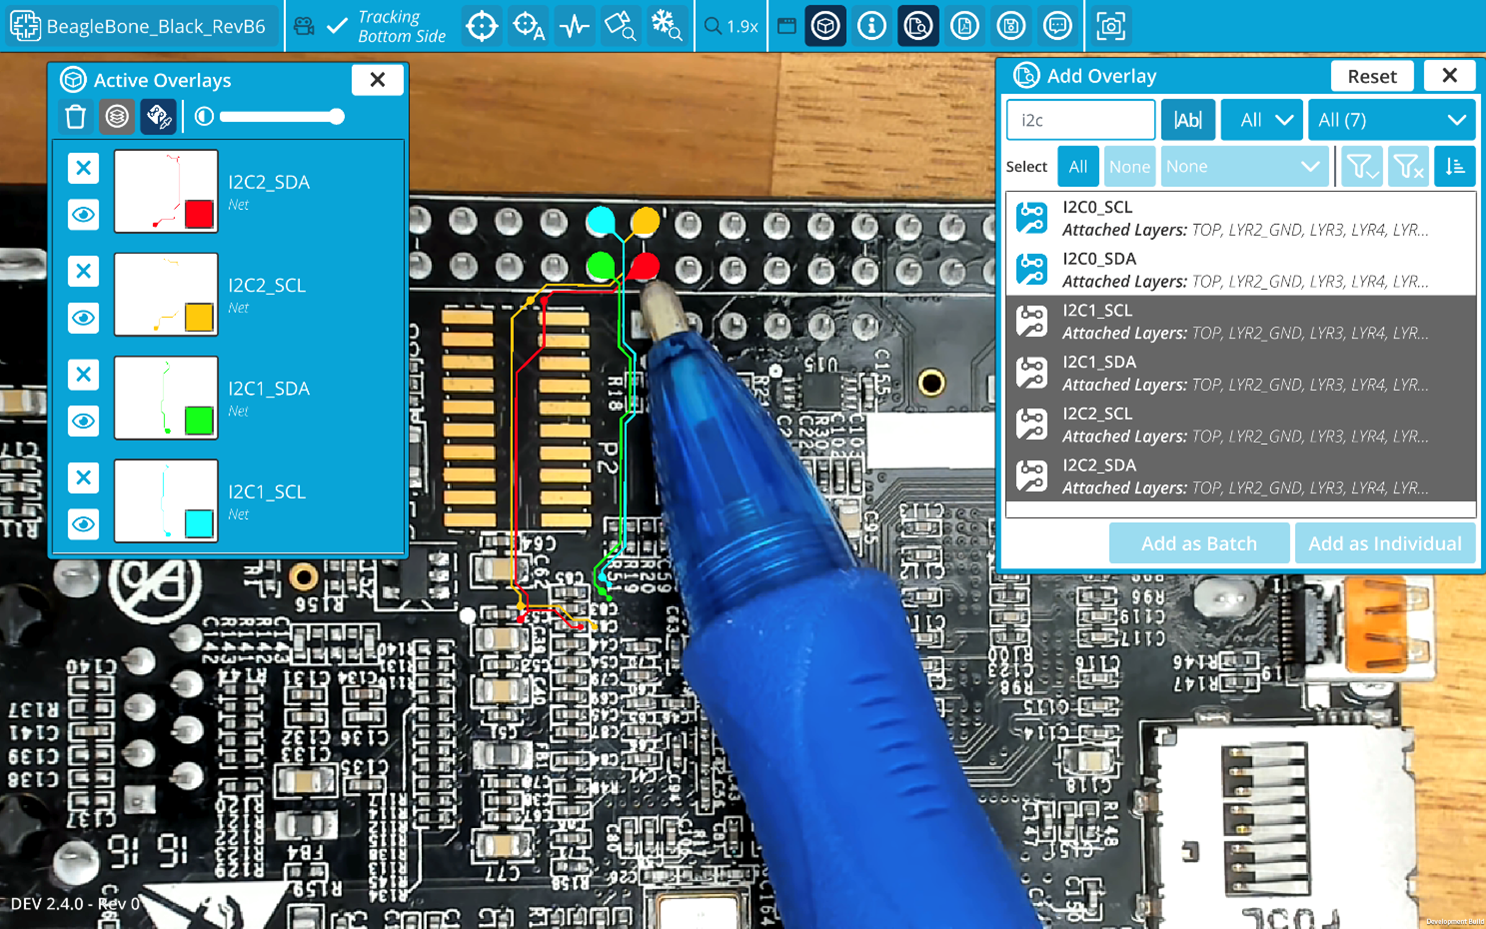Image resolution: width=1486 pixels, height=929 pixels.
Task: Expand the 'None' selection dropdown
Action: (1242, 167)
